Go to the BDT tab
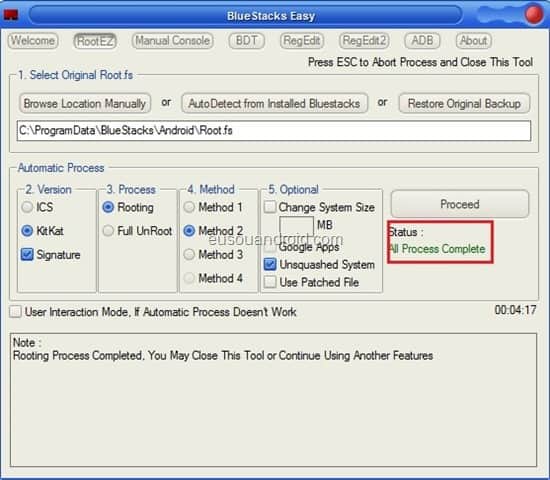550x480 pixels. click(246, 41)
